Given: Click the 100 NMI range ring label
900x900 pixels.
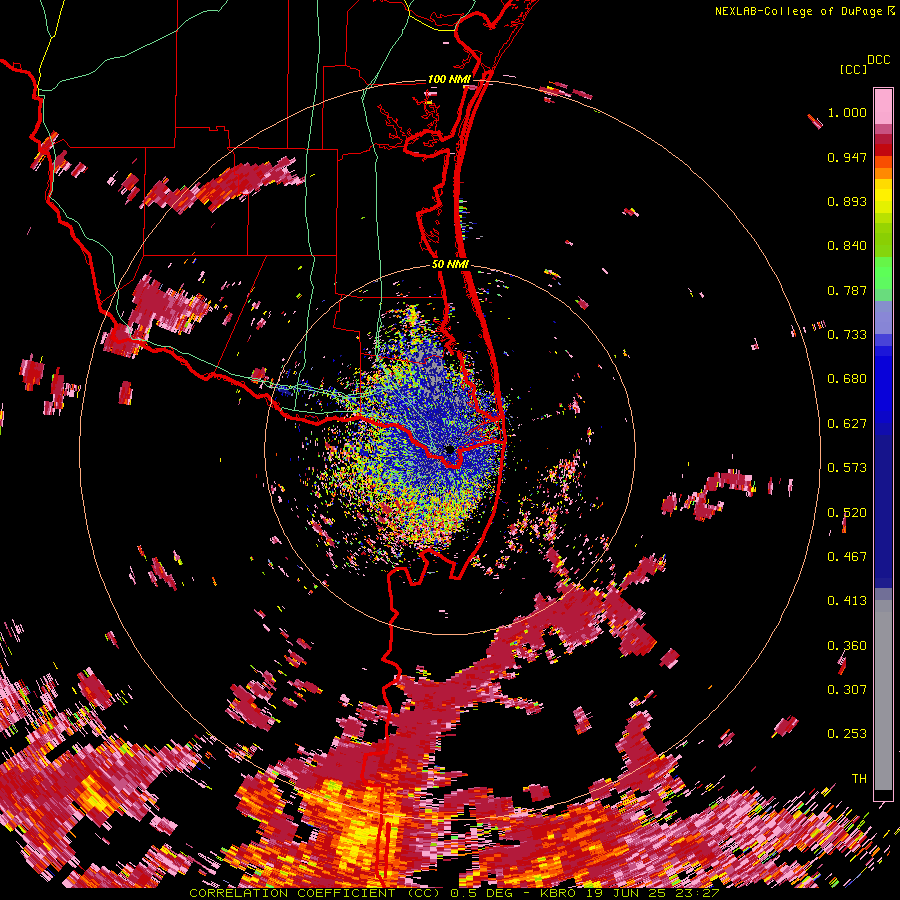Looking at the screenshot, I should 449,79.
